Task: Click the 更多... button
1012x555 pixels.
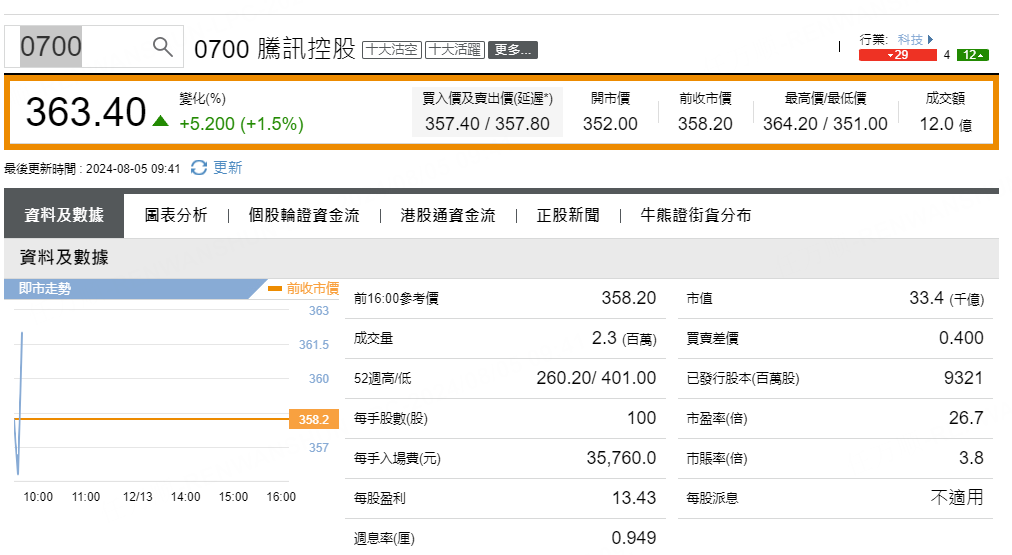Action: (512, 50)
